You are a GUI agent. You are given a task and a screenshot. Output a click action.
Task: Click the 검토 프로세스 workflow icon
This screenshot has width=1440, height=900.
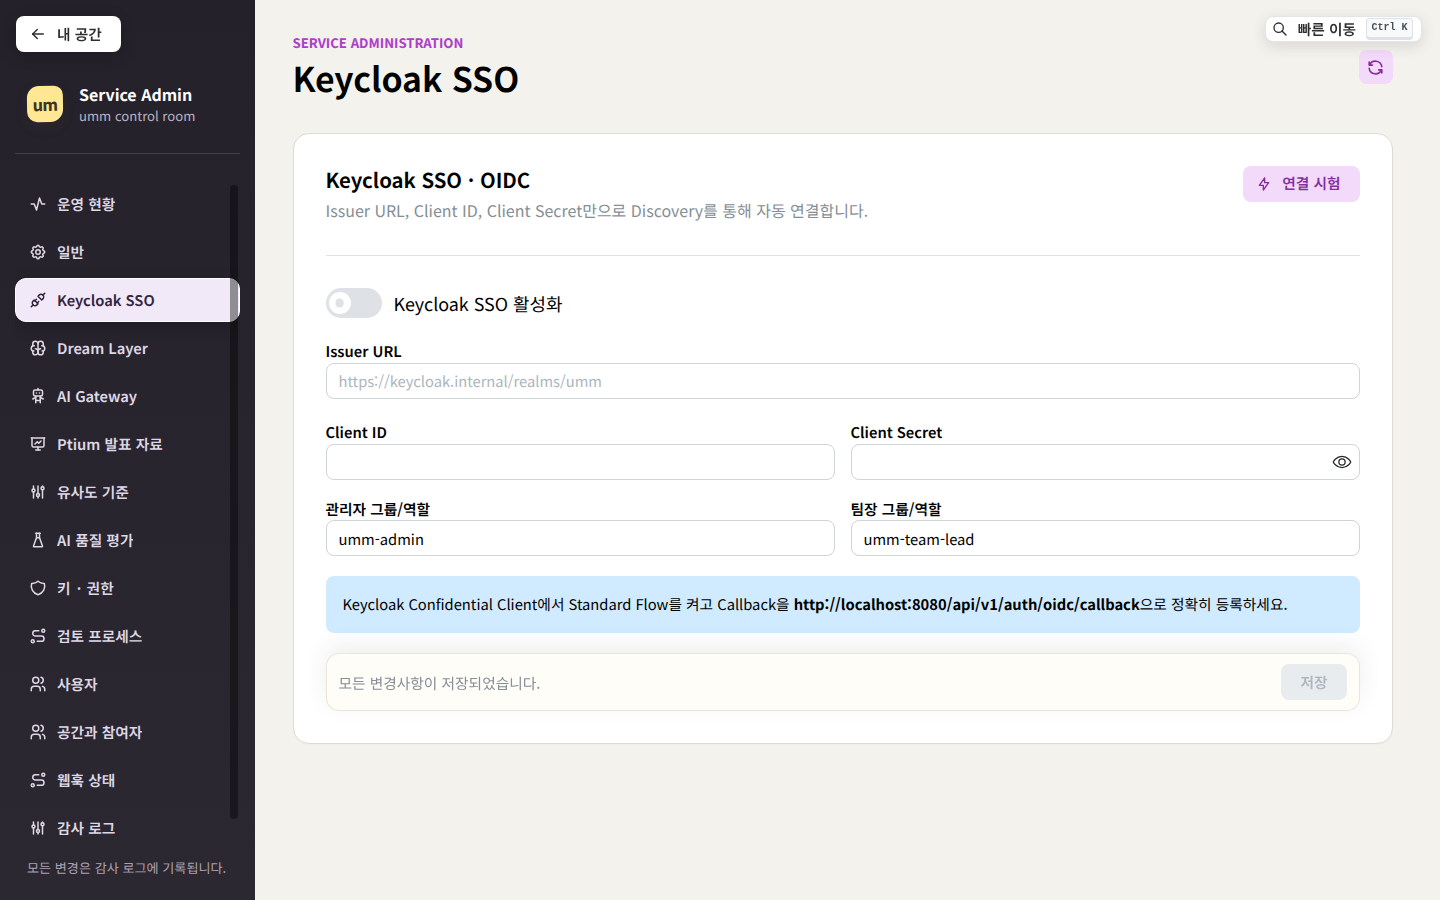38,636
